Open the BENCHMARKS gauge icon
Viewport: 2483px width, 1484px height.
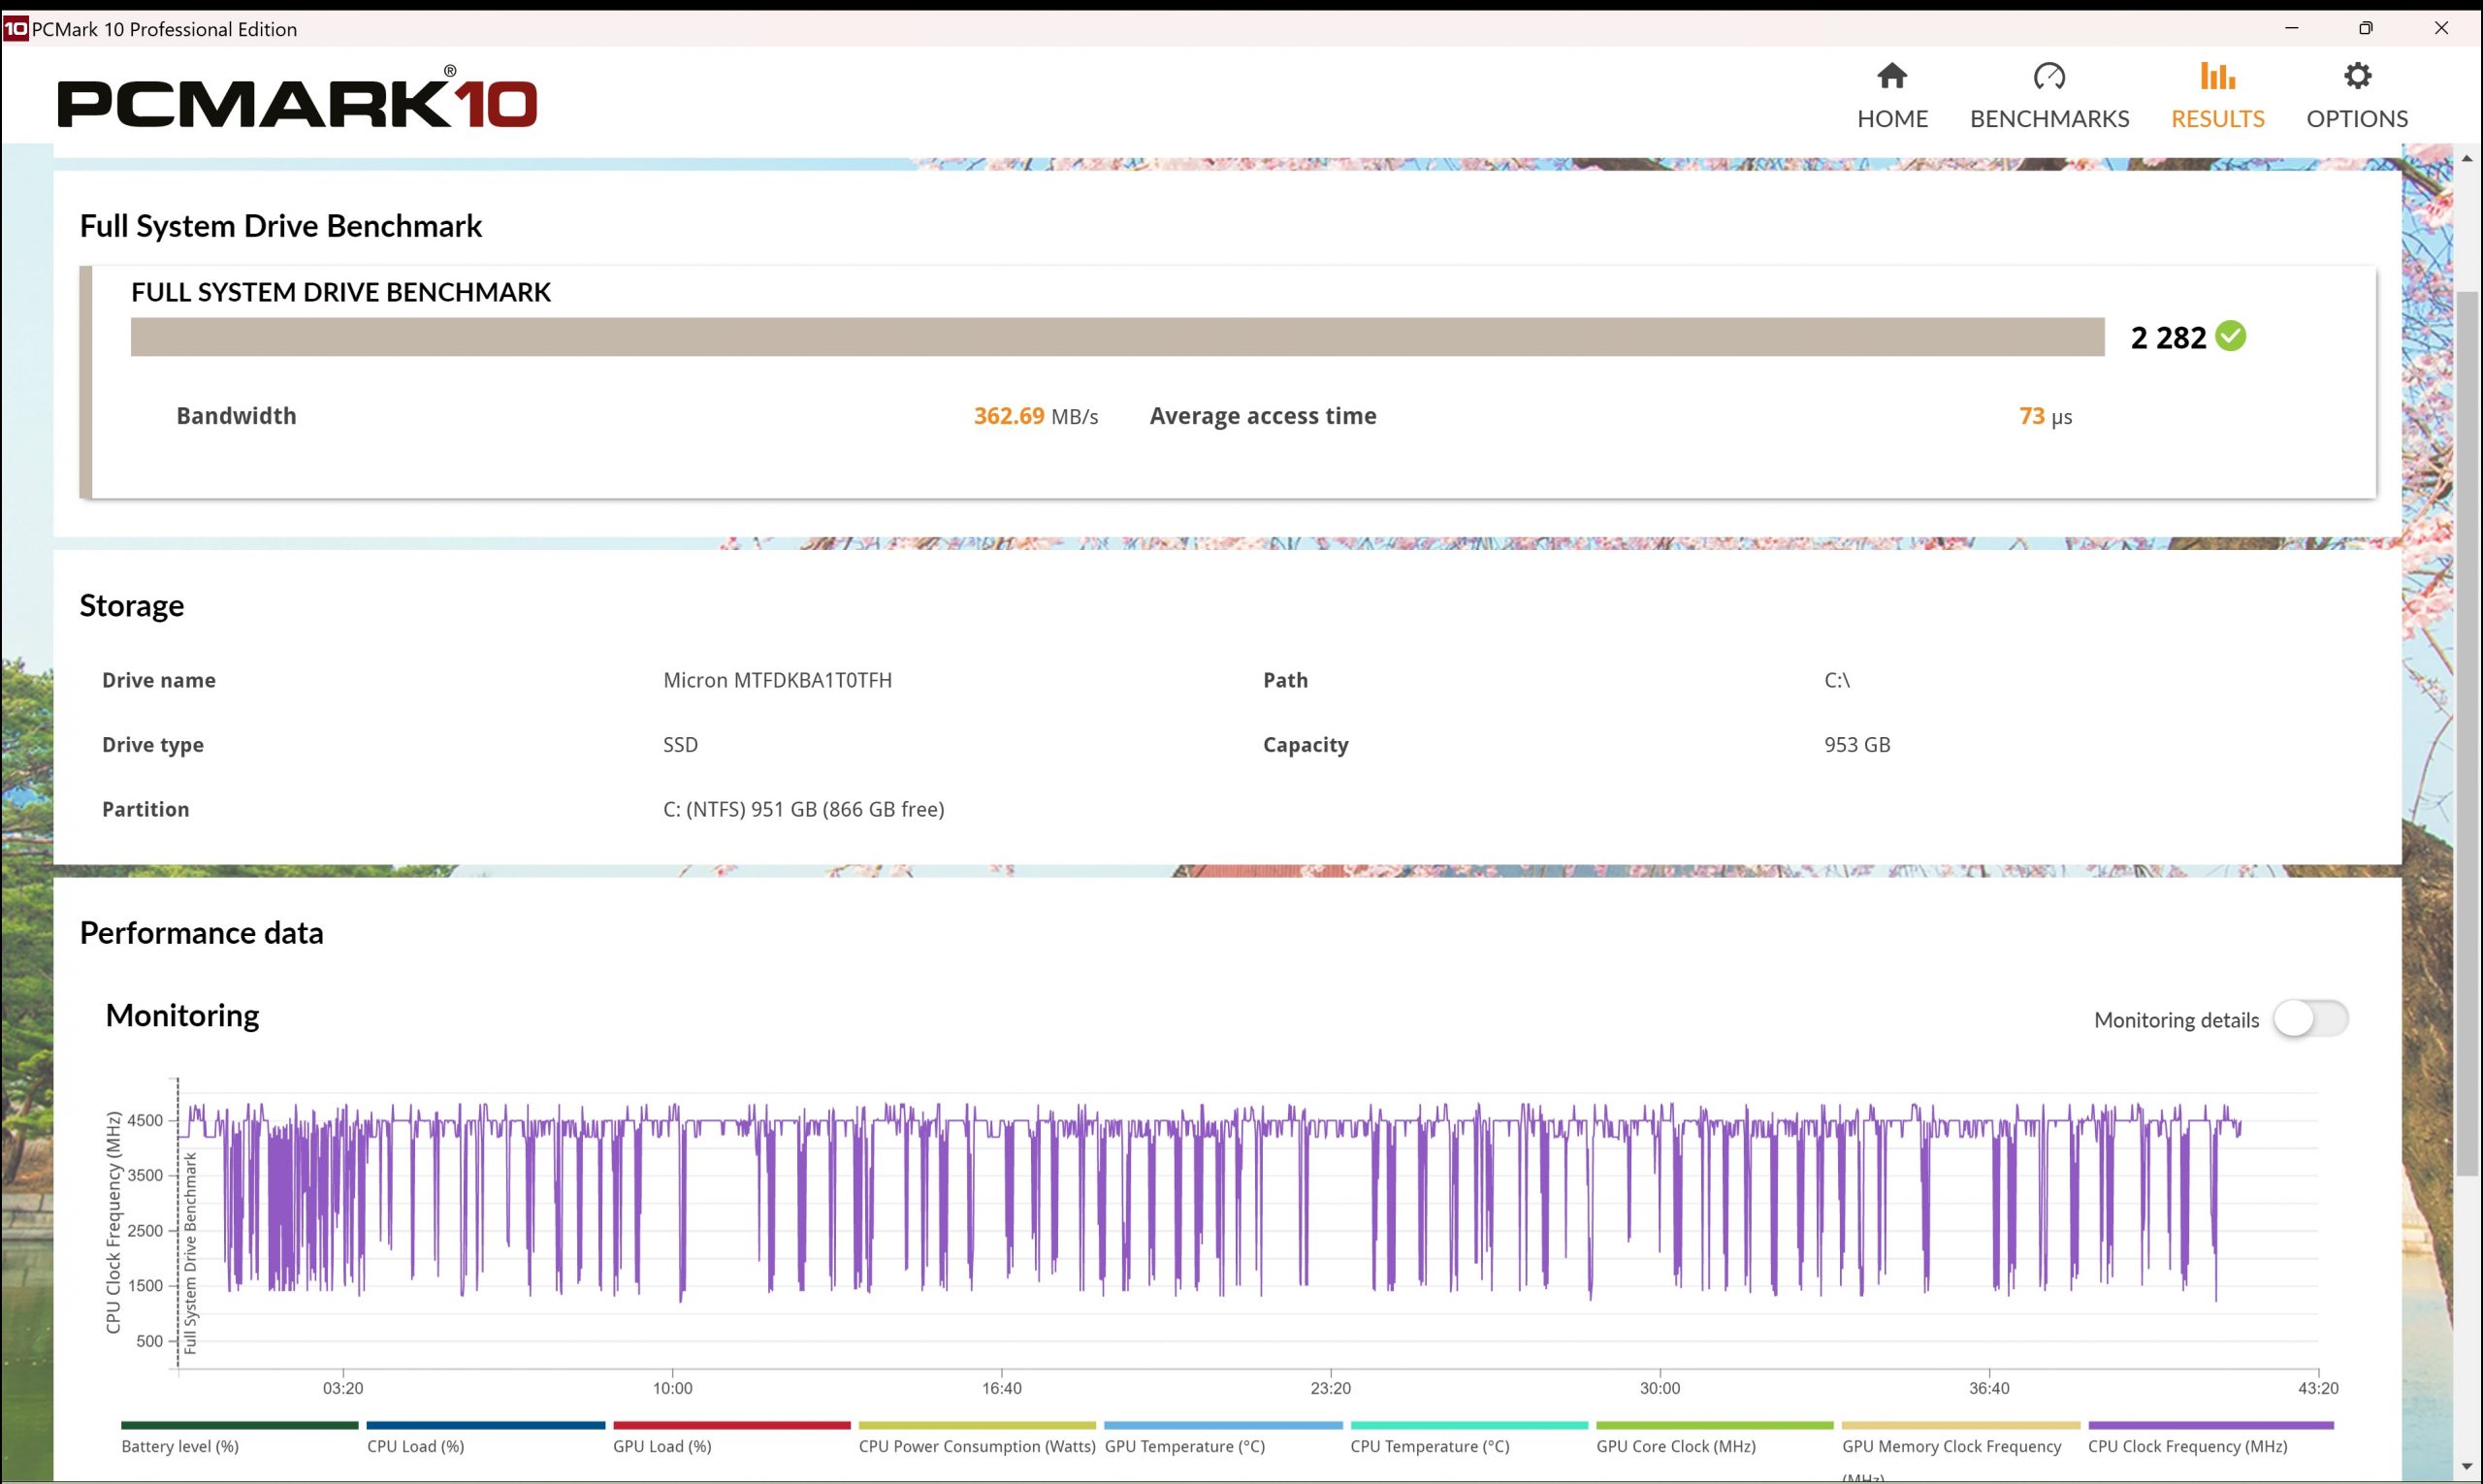tap(2048, 76)
